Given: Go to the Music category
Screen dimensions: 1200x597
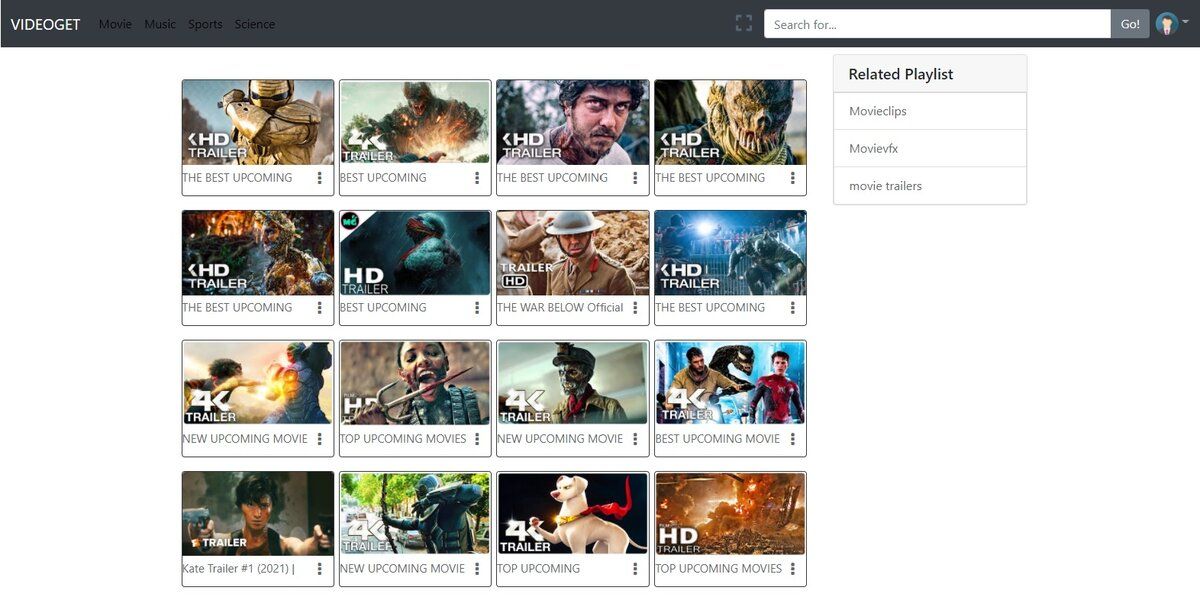Looking at the screenshot, I should click(x=160, y=24).
